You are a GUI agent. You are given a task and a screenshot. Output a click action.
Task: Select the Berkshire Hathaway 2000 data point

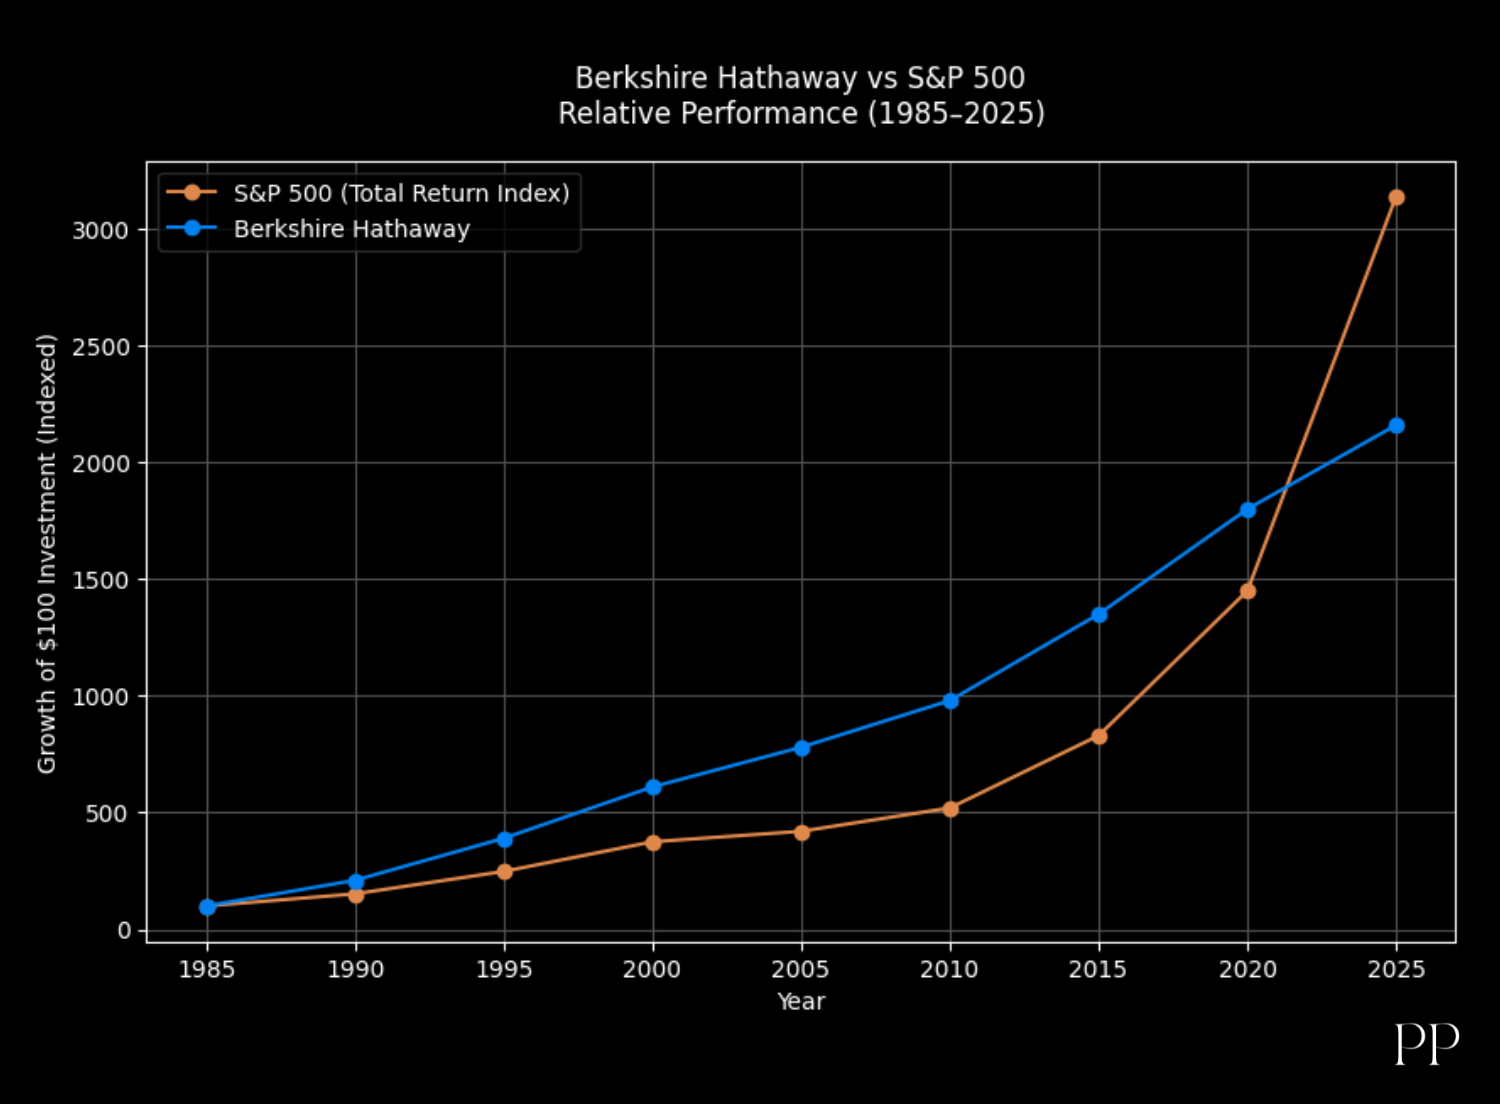click(653, 787)
